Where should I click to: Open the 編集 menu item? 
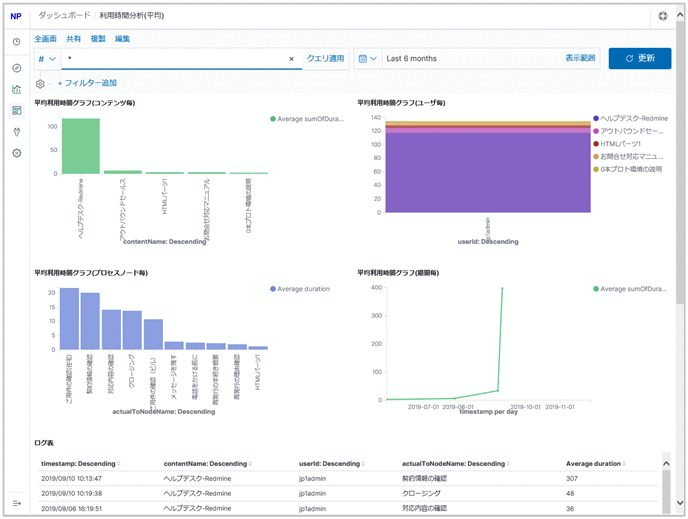[122, 38]
